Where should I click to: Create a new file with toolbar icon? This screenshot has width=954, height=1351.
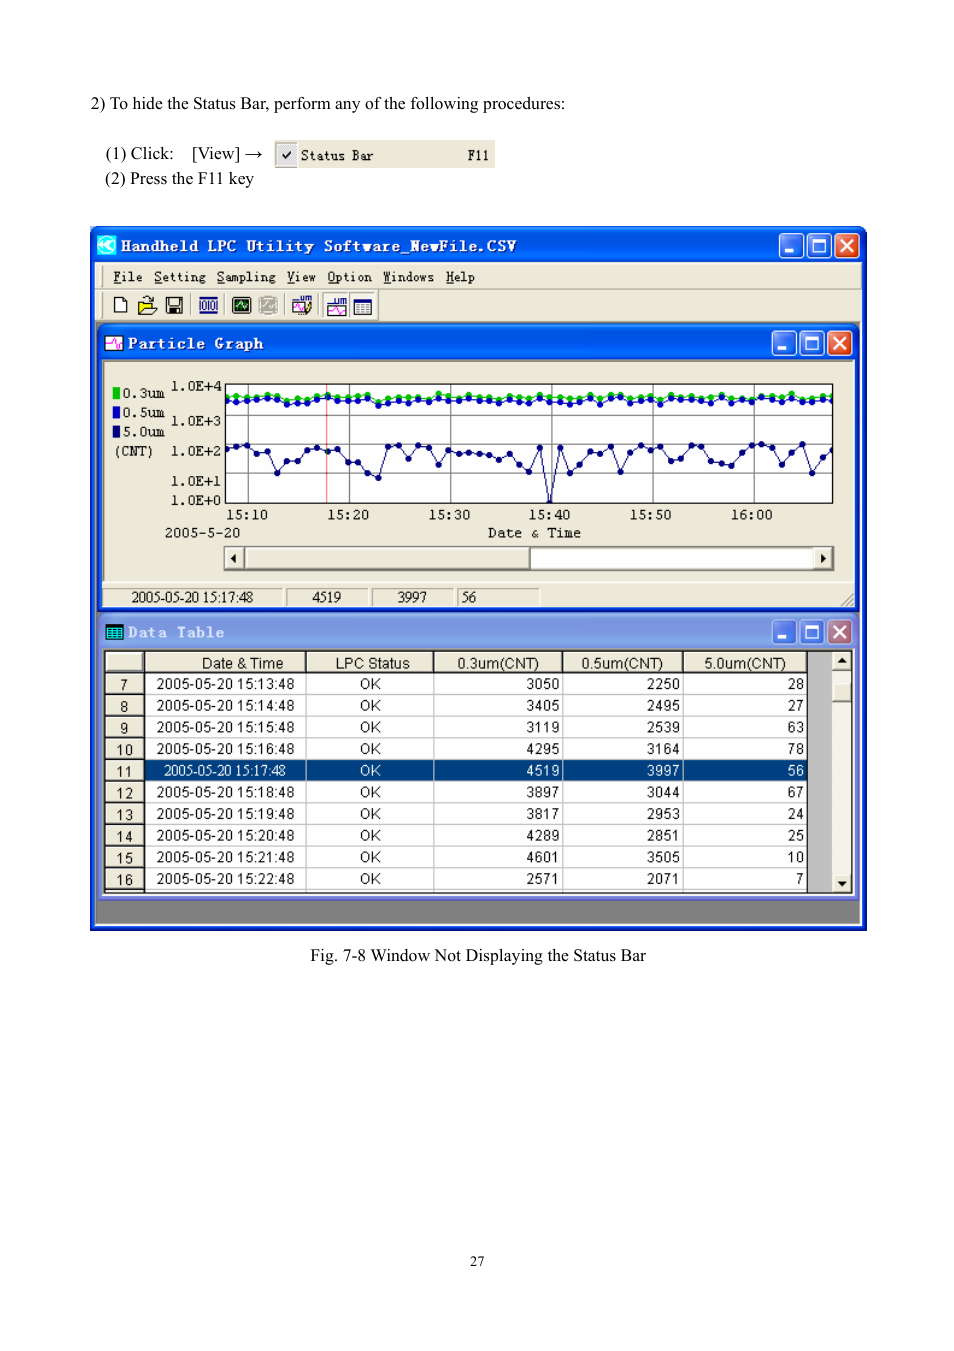tap(120, 306)
